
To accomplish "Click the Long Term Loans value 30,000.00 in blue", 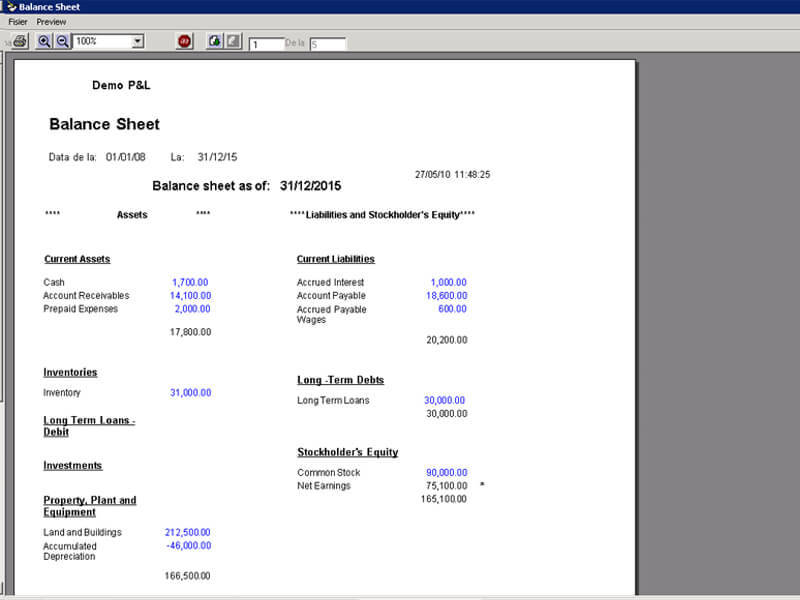I will [444, 401].
